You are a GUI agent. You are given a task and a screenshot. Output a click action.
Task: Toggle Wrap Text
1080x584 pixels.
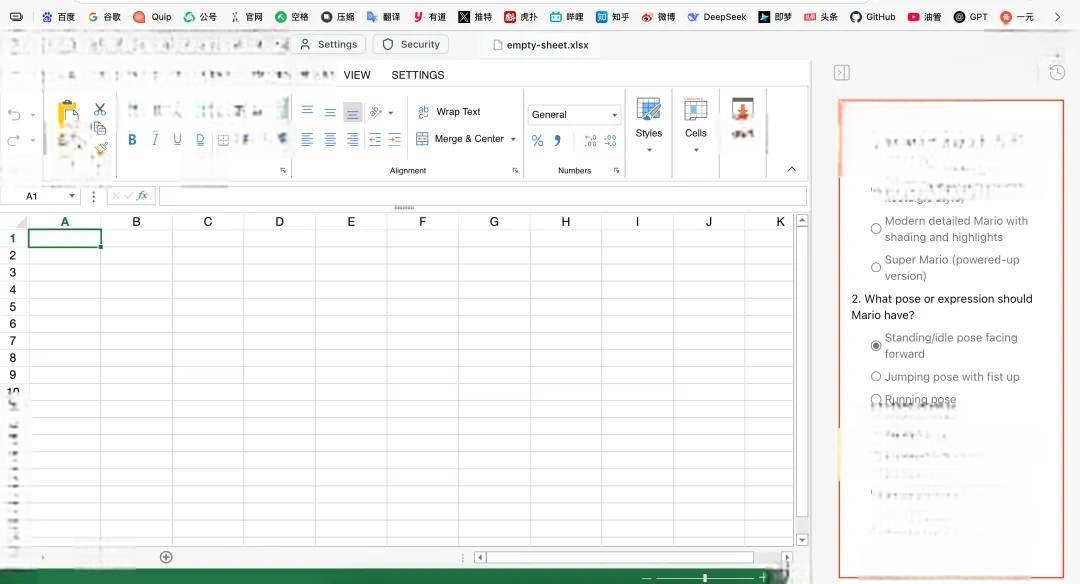(449, 112)
